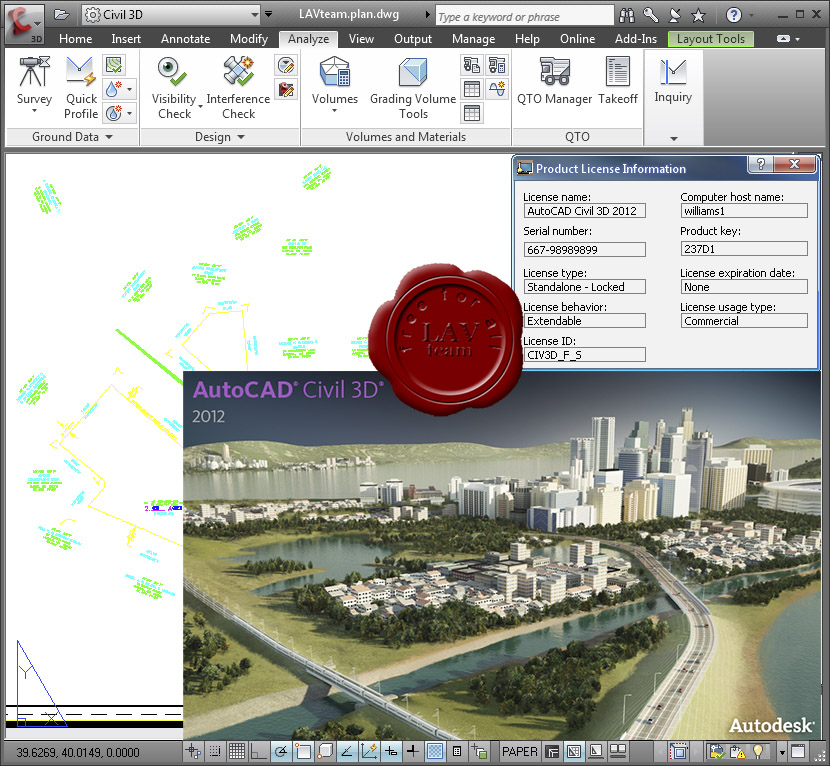This screenshot has height=766, width=830.
Task: Toggle 3D Object Snap in the status bar
Action: [325, 751]
